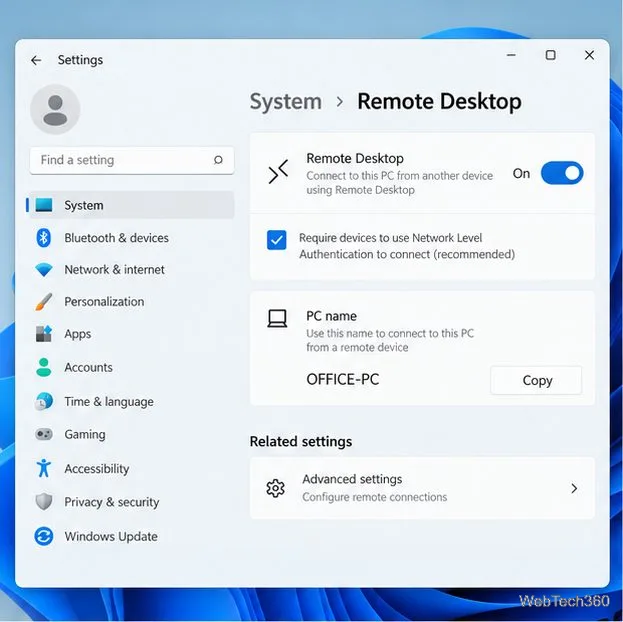Click Configure remote connections text
623x622 pixels.
coord(374,497)
